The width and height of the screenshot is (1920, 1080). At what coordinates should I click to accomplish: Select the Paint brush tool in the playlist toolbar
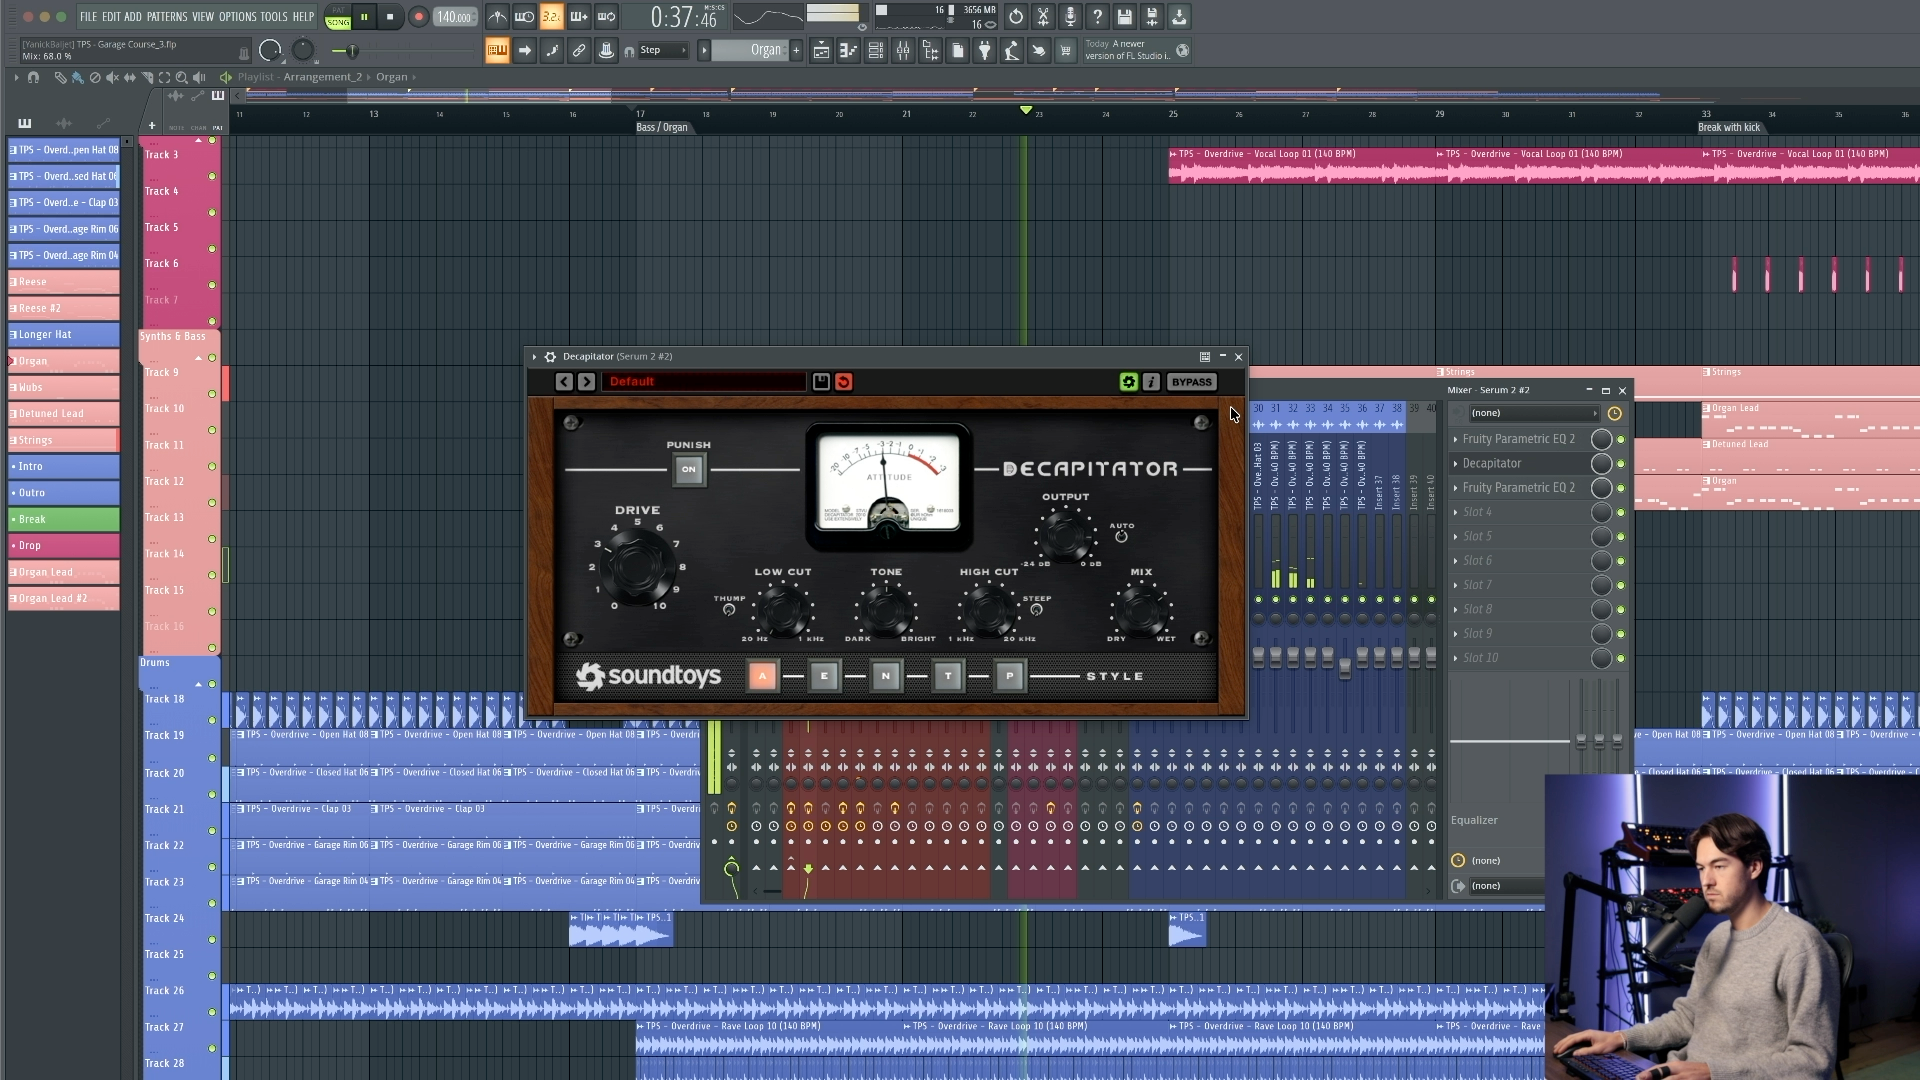click(77, 77)
